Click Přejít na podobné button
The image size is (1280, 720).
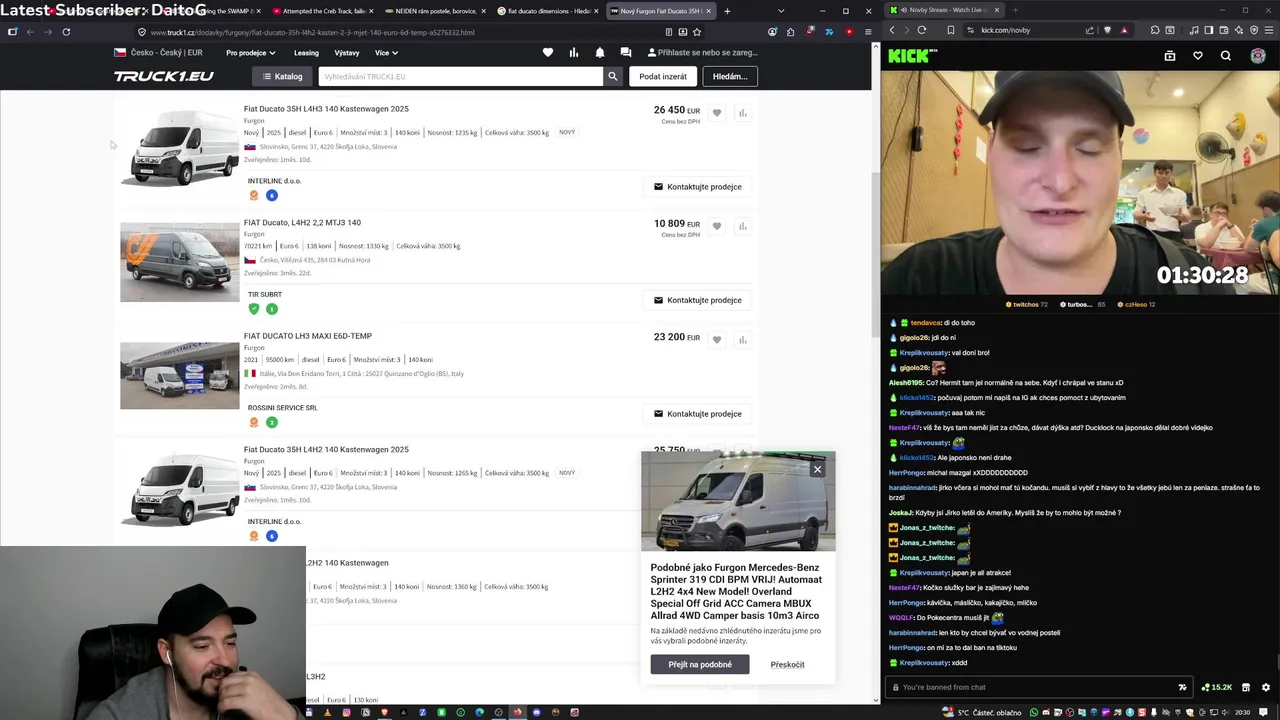pos(700,664)
